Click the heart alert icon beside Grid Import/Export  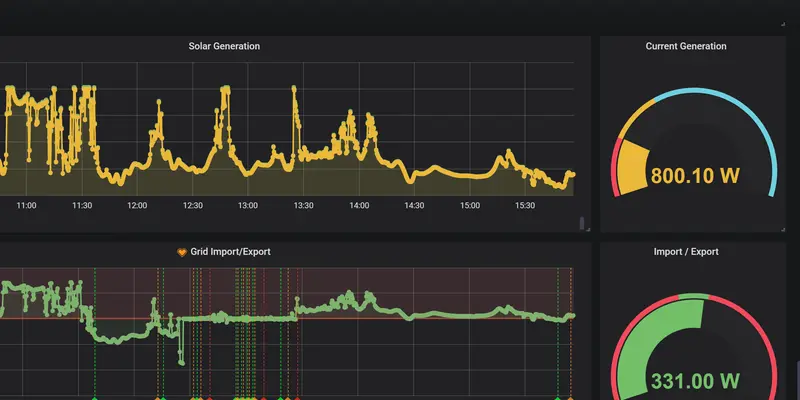tap(182, 252)
